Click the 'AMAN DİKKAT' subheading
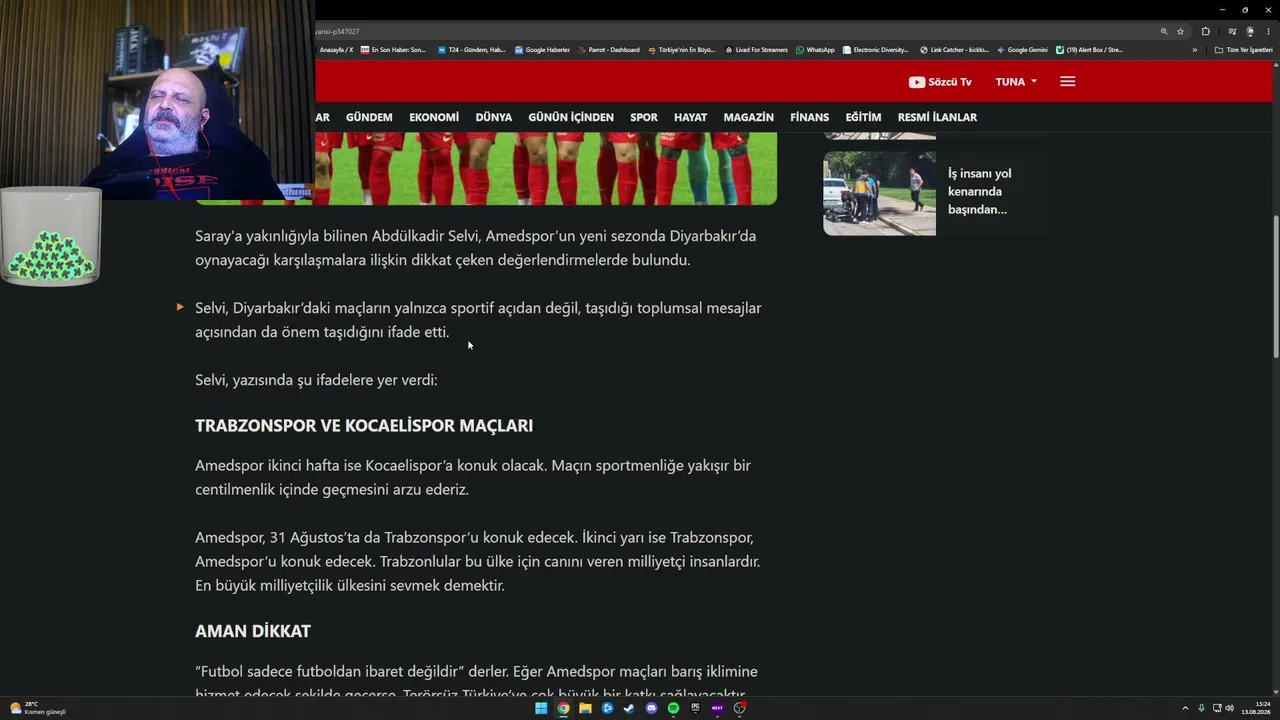This screenshot has width=1280, height=720. [253, 631]
